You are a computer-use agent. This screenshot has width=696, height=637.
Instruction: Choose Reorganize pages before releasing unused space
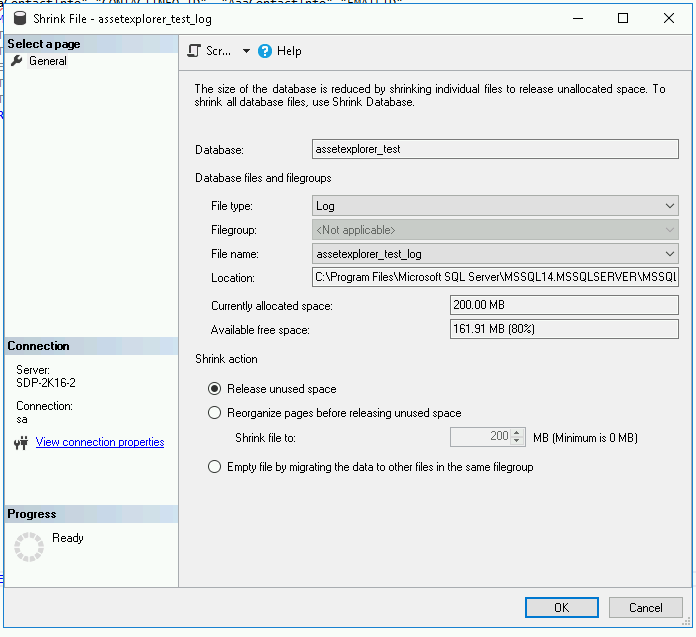point(214,413)
